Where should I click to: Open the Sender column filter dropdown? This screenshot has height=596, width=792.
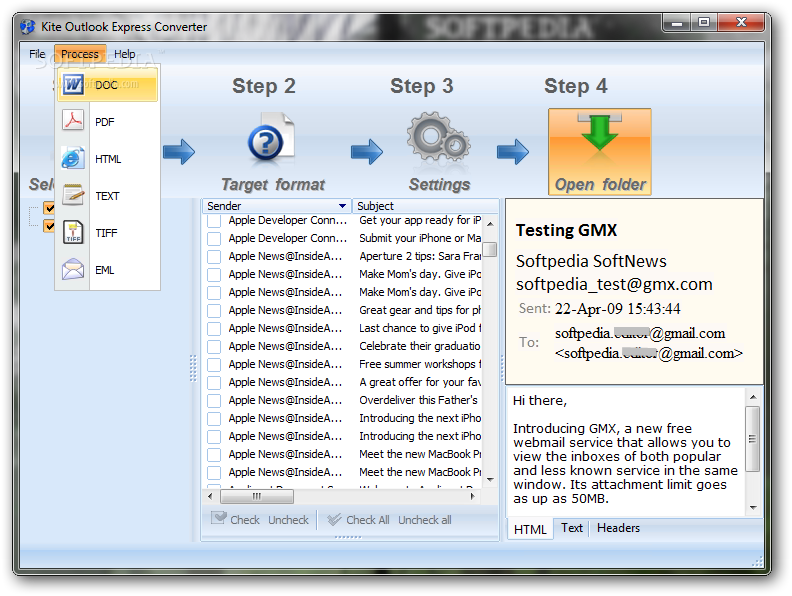(342, 206)
